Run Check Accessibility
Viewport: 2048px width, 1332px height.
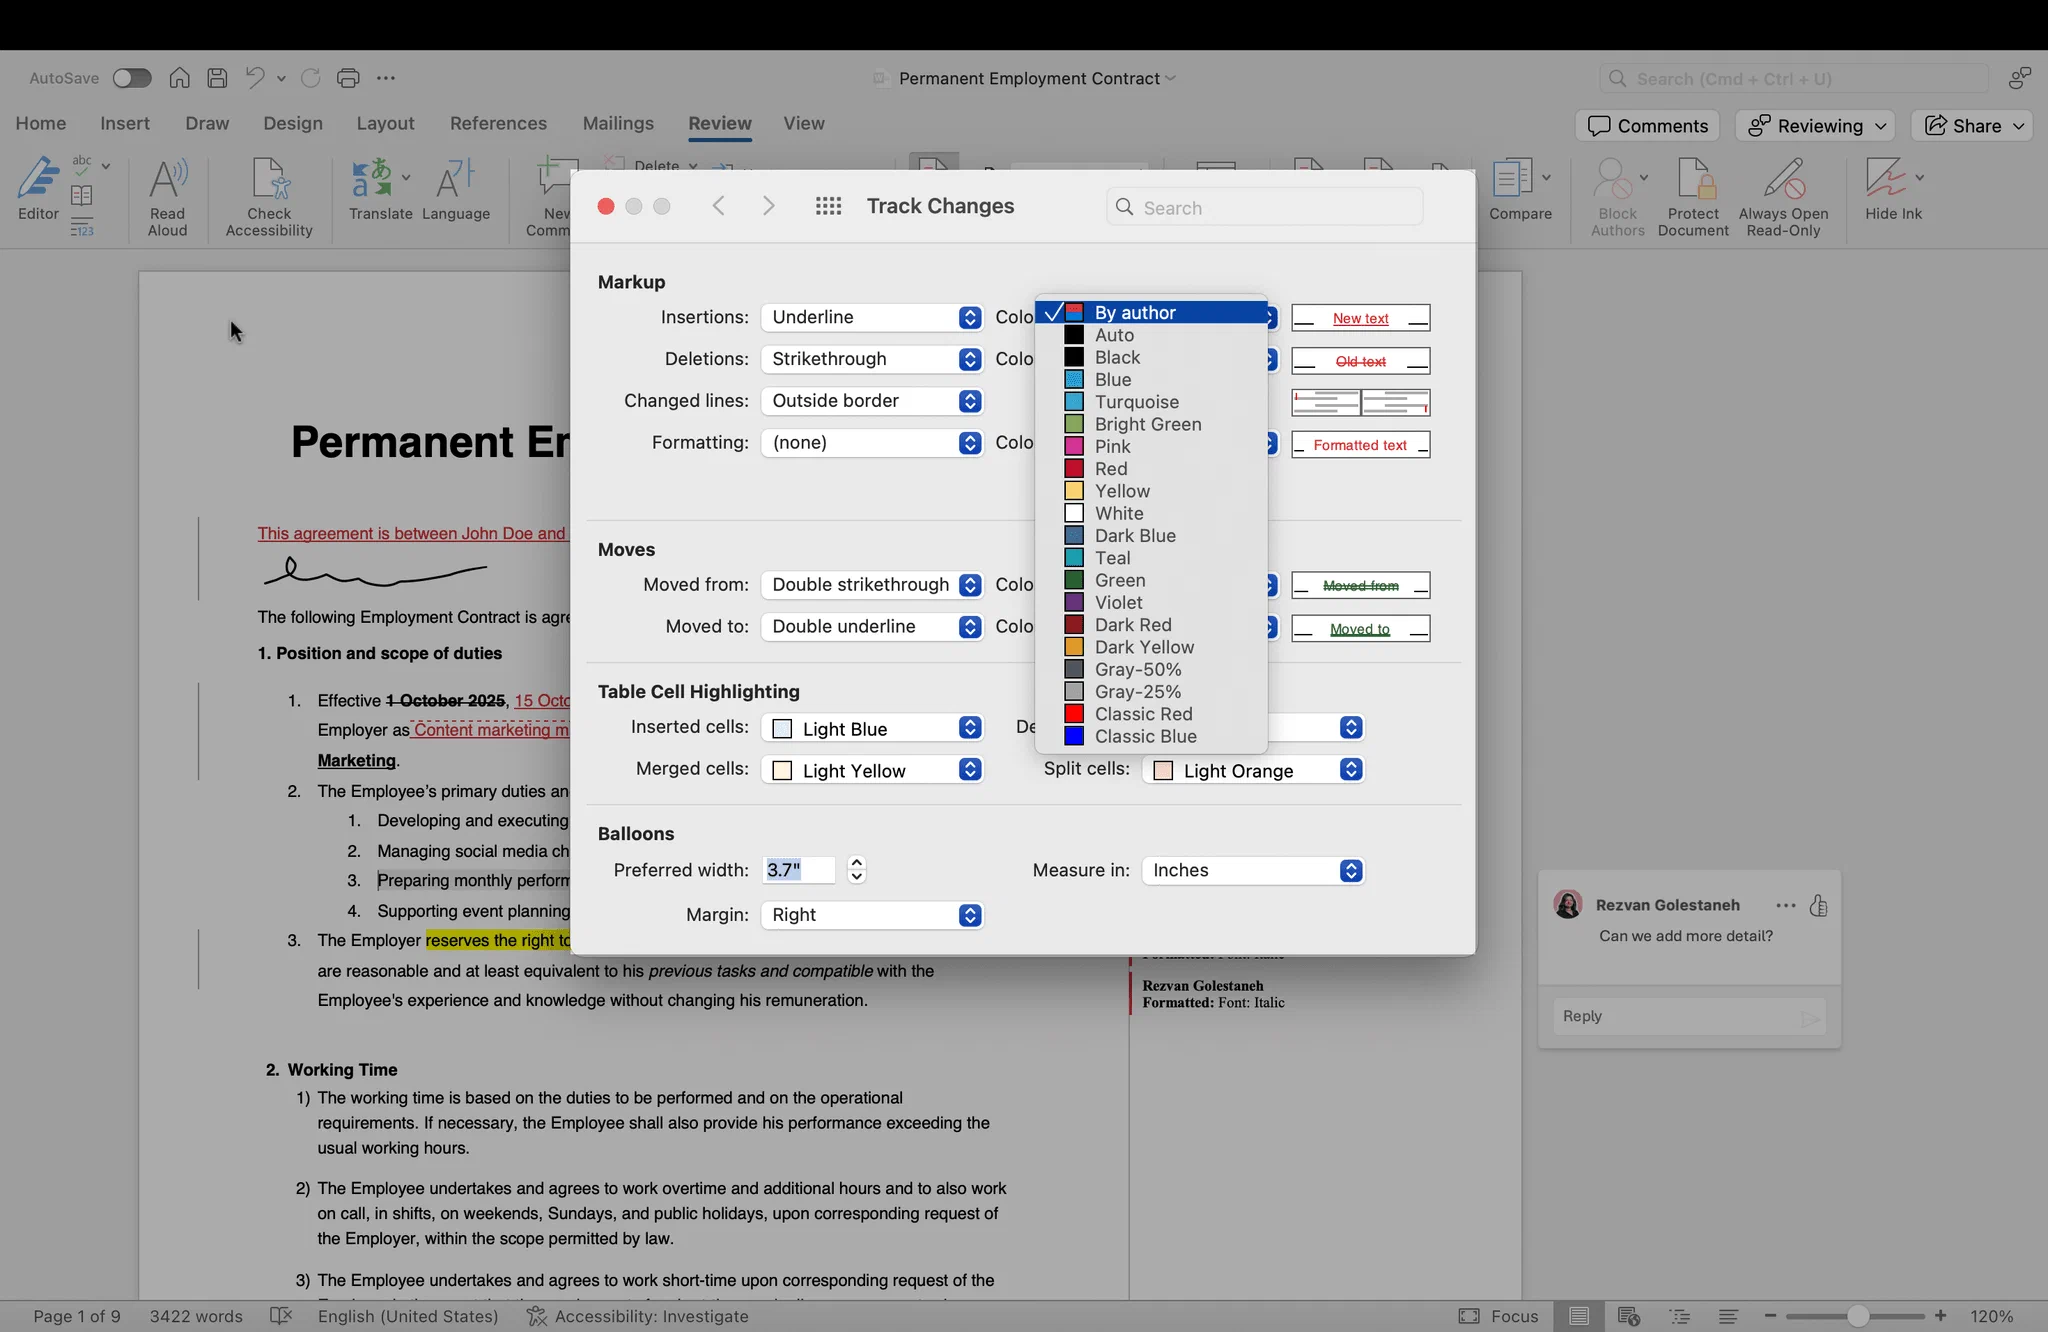click(x=269, y=197)
